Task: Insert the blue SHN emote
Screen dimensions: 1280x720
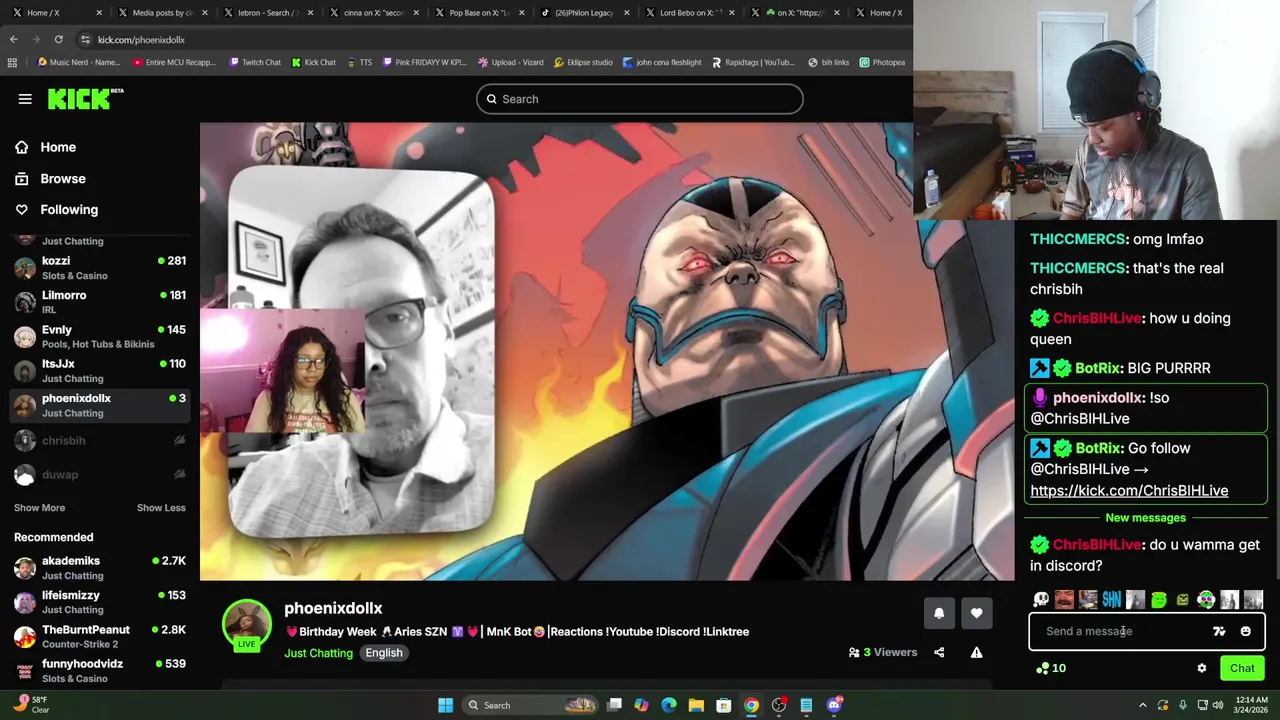Action: pos(1112,600)
